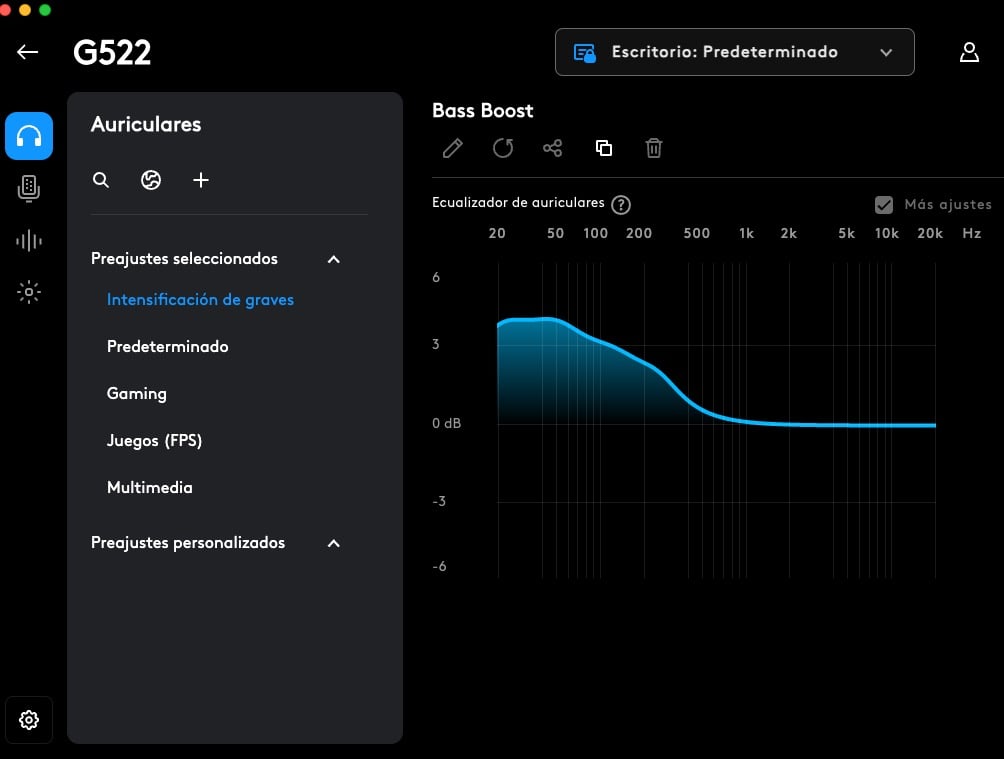Open the user account profile icon
Screen dimensions: 1004x759
[x=969, y=52]
